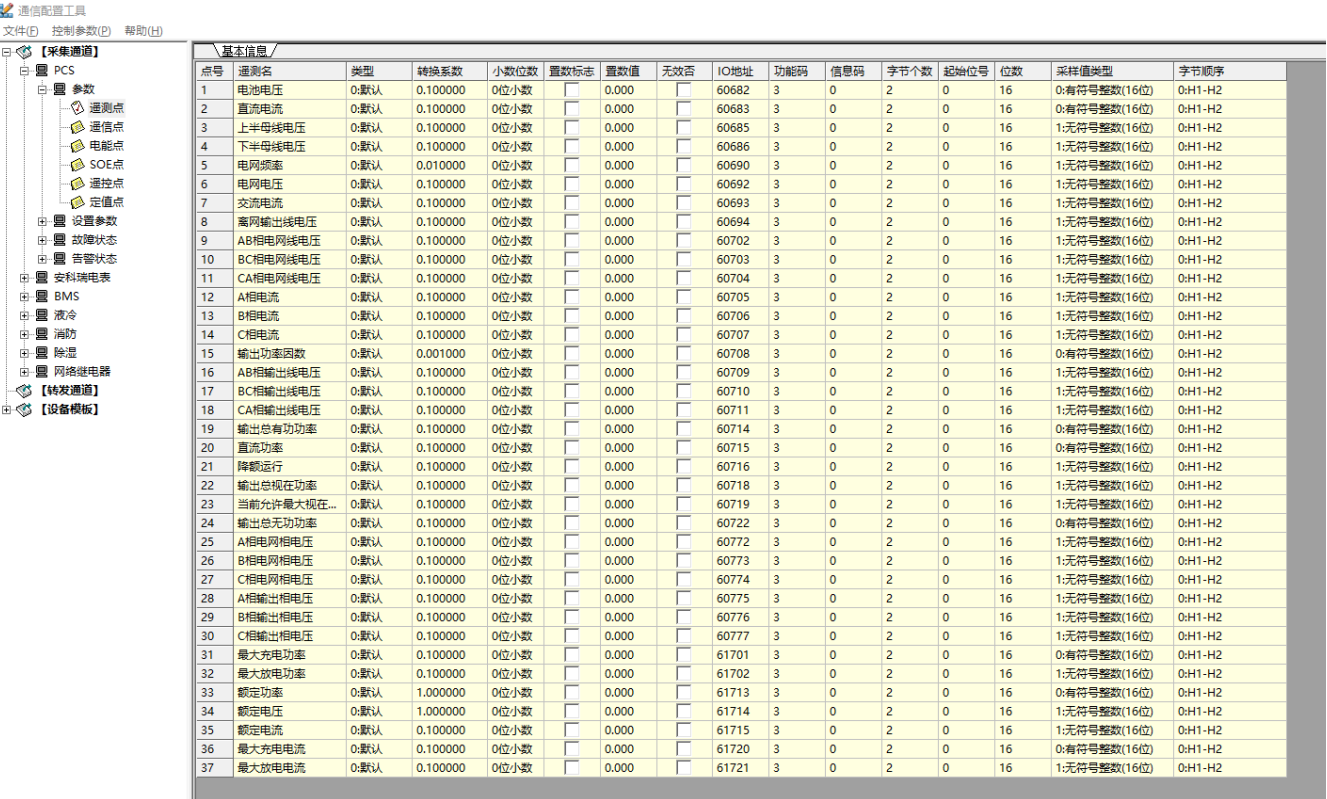Switch to the 基本信息 tab
This screenshot has height=799, width=1327.
coord(244,51)
